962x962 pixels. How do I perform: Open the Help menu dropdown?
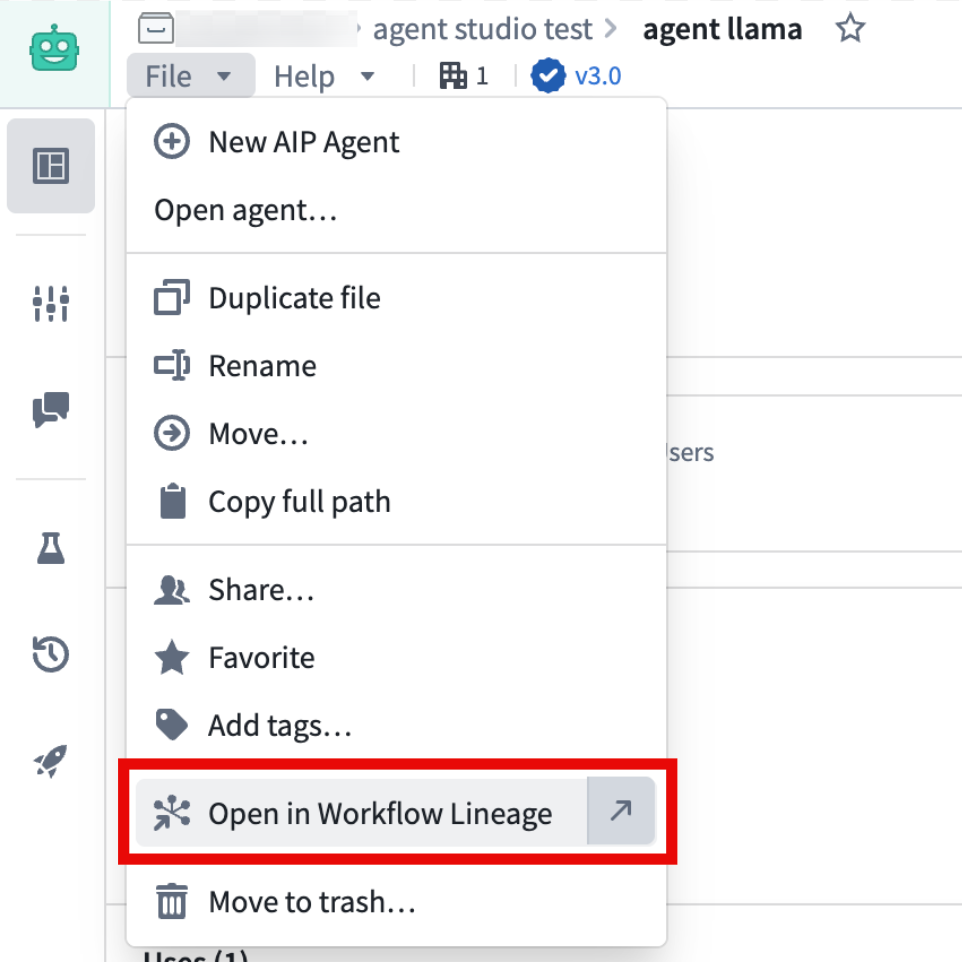click(325, 75)
